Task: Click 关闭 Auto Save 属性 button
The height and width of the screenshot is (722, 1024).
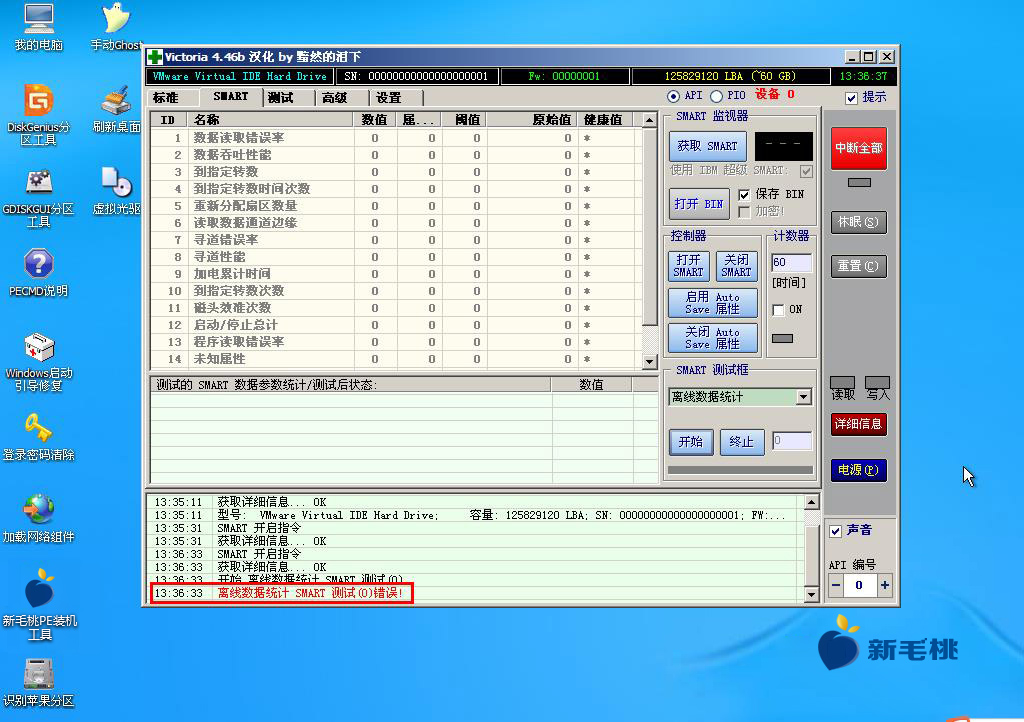Action: tap(712, 338)
